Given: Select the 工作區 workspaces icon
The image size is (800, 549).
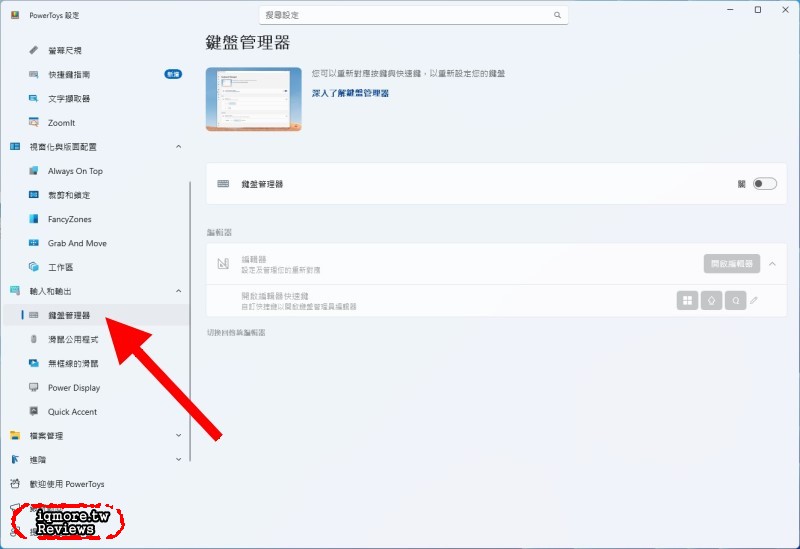Looking at the screenshot, I should point(34,267).
